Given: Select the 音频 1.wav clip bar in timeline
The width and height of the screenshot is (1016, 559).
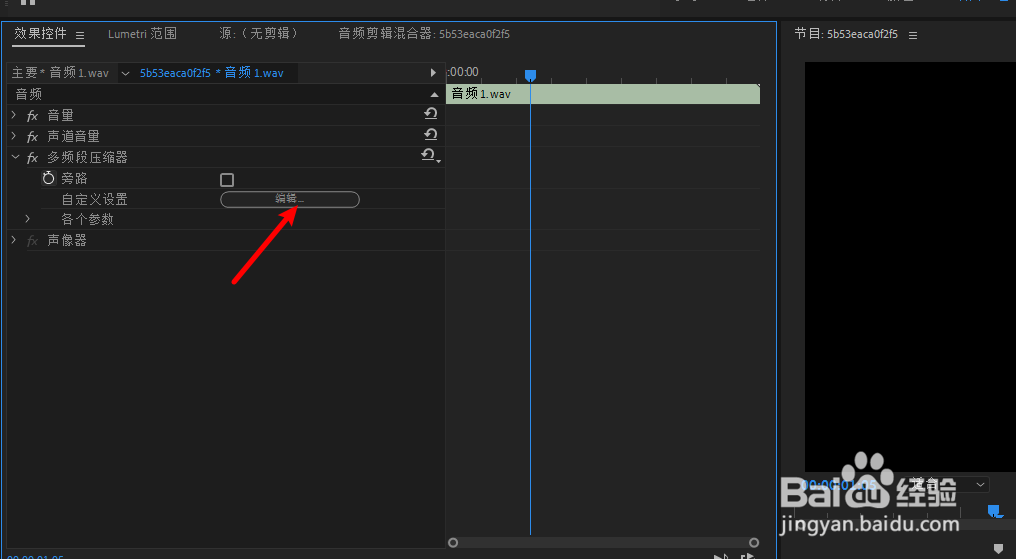Looking at the screenshot, I should pos(603,94).
